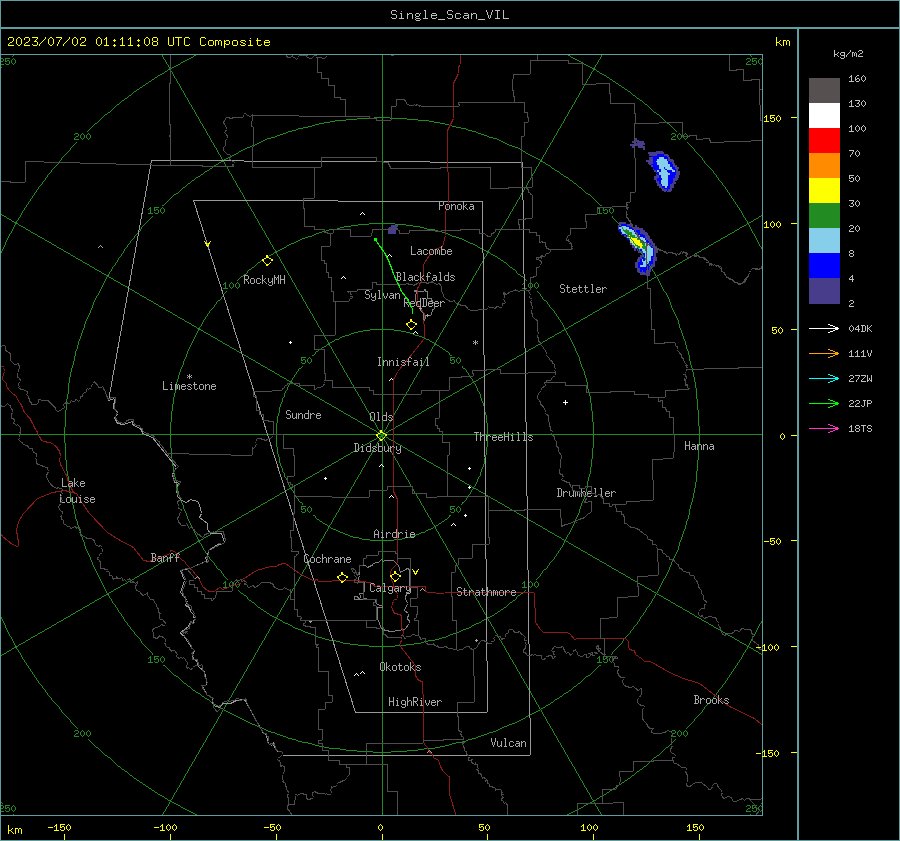Click the Olds town label

point(381,417)
